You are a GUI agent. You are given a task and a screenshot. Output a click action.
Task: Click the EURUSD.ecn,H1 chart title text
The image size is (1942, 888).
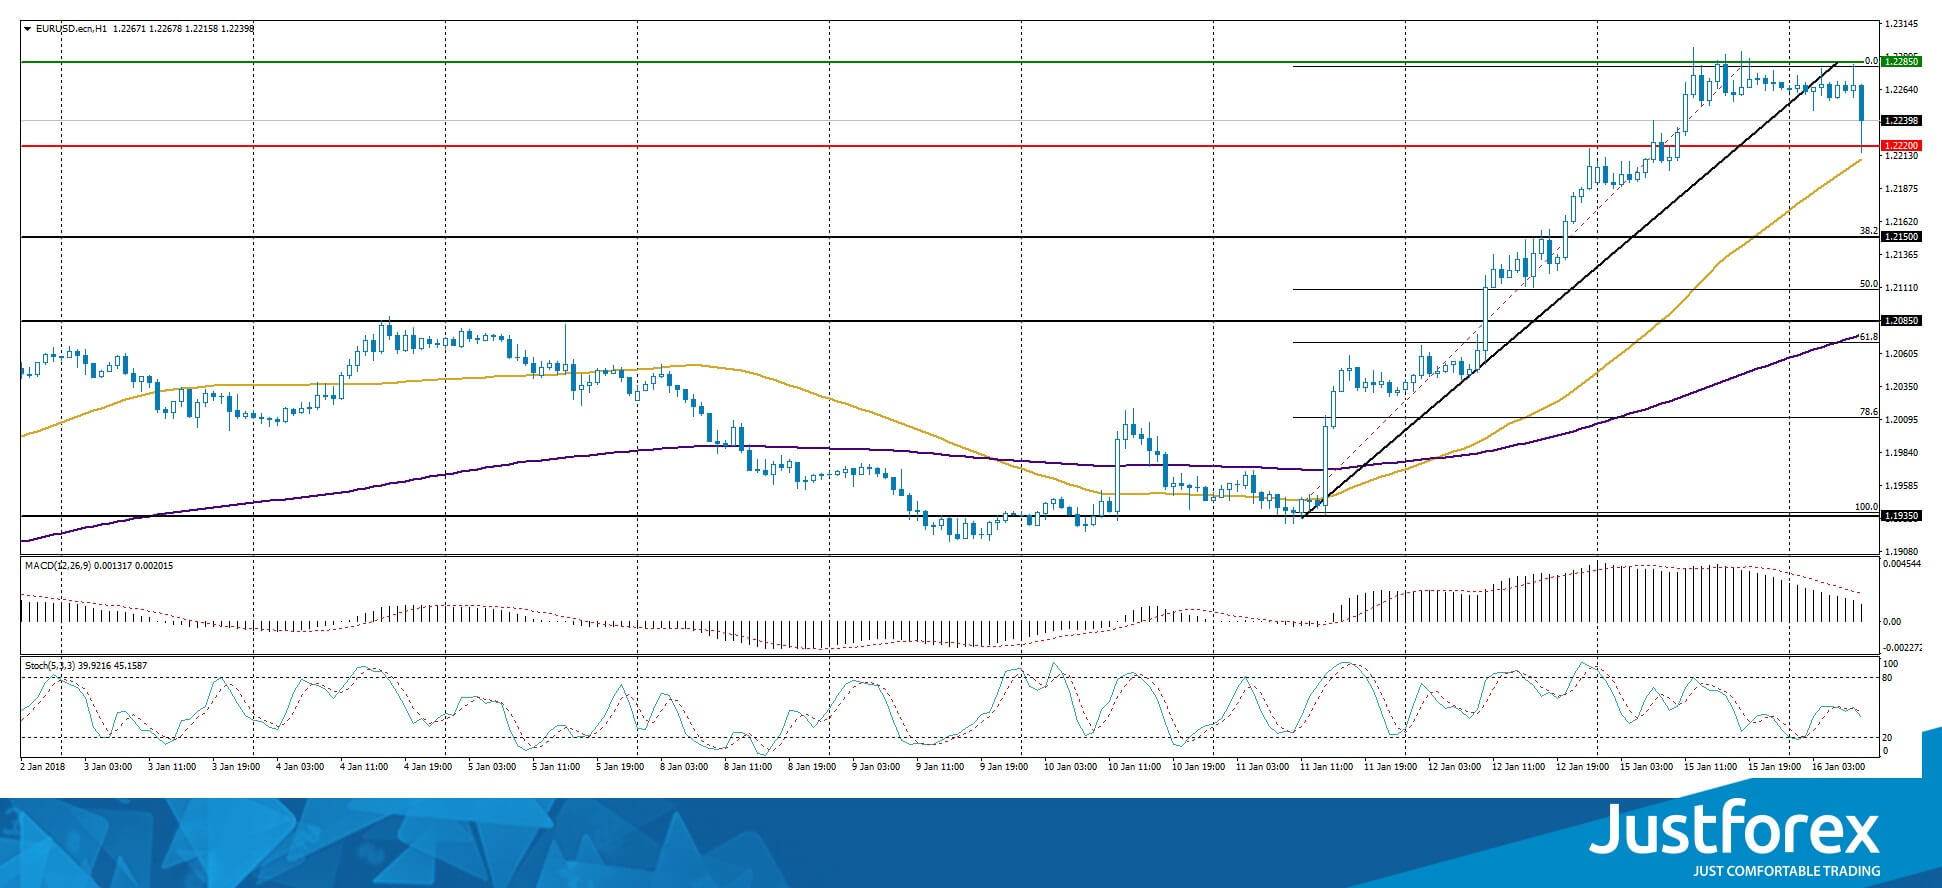click(72, 29)
